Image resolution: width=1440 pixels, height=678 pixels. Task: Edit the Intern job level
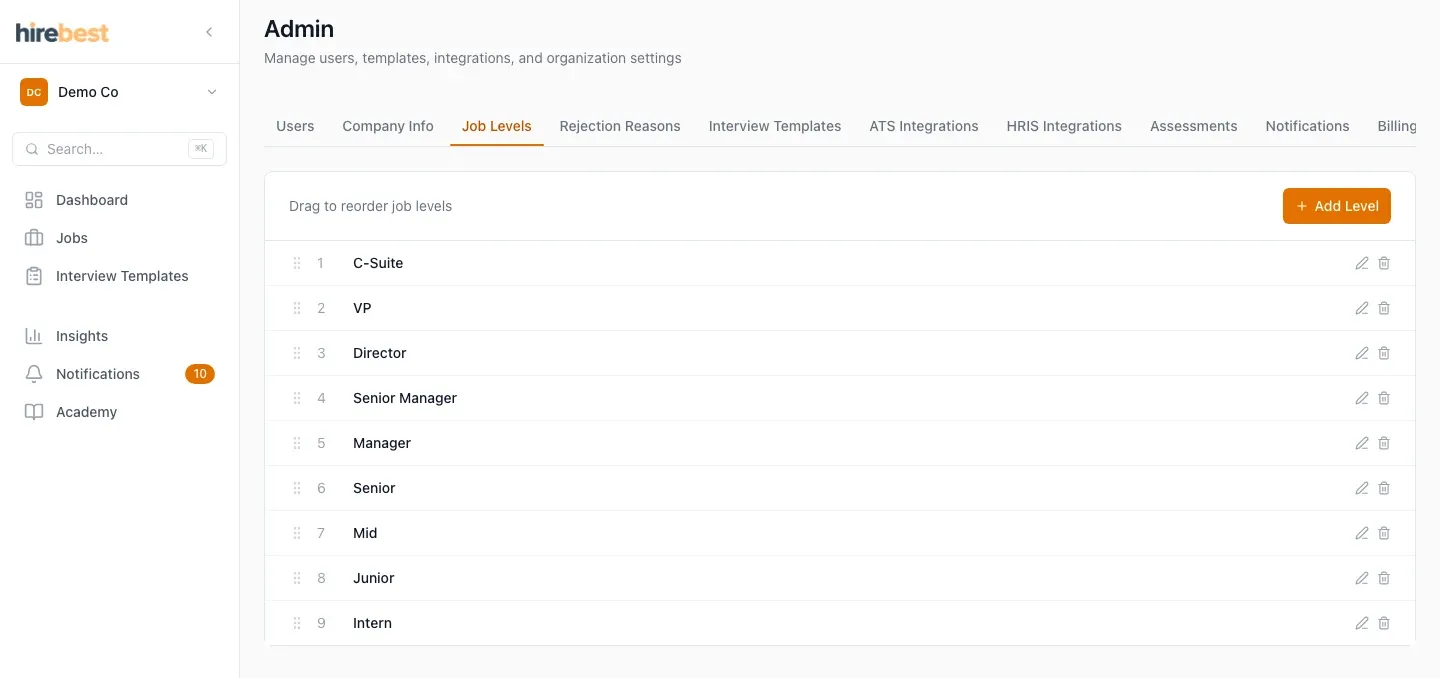[1361, 623]
